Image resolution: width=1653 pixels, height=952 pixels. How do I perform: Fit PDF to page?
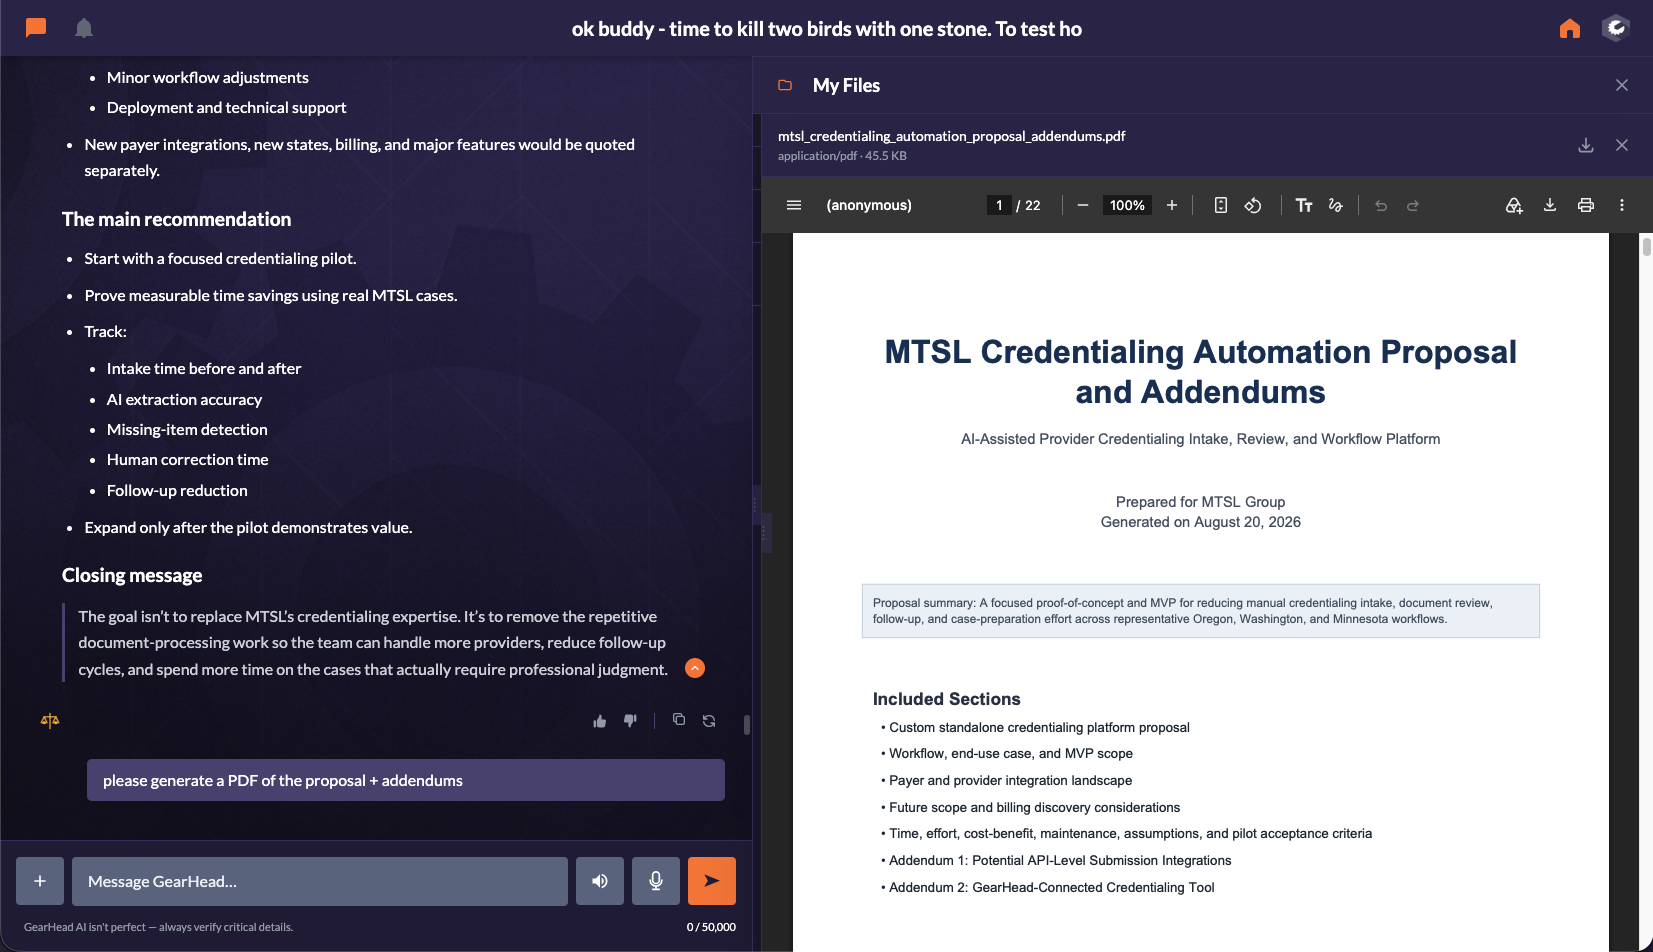coord(1221,205)
